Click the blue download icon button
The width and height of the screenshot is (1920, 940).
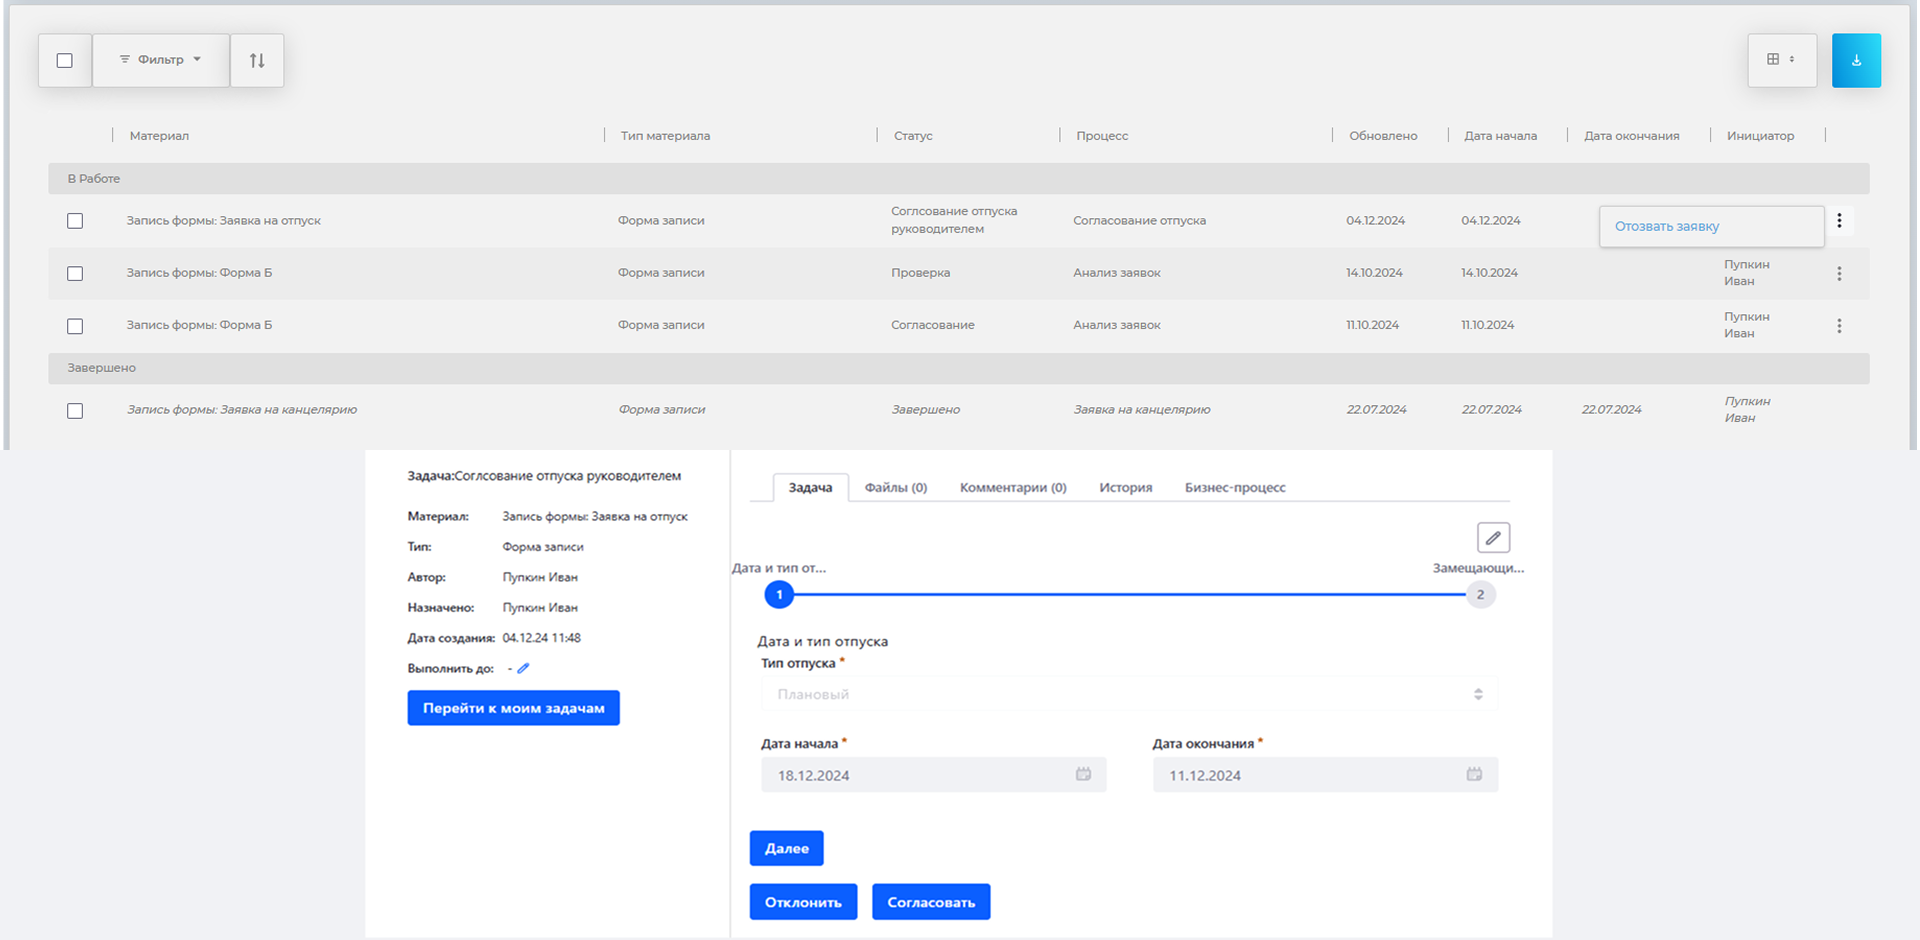(x=1856, y=60)
